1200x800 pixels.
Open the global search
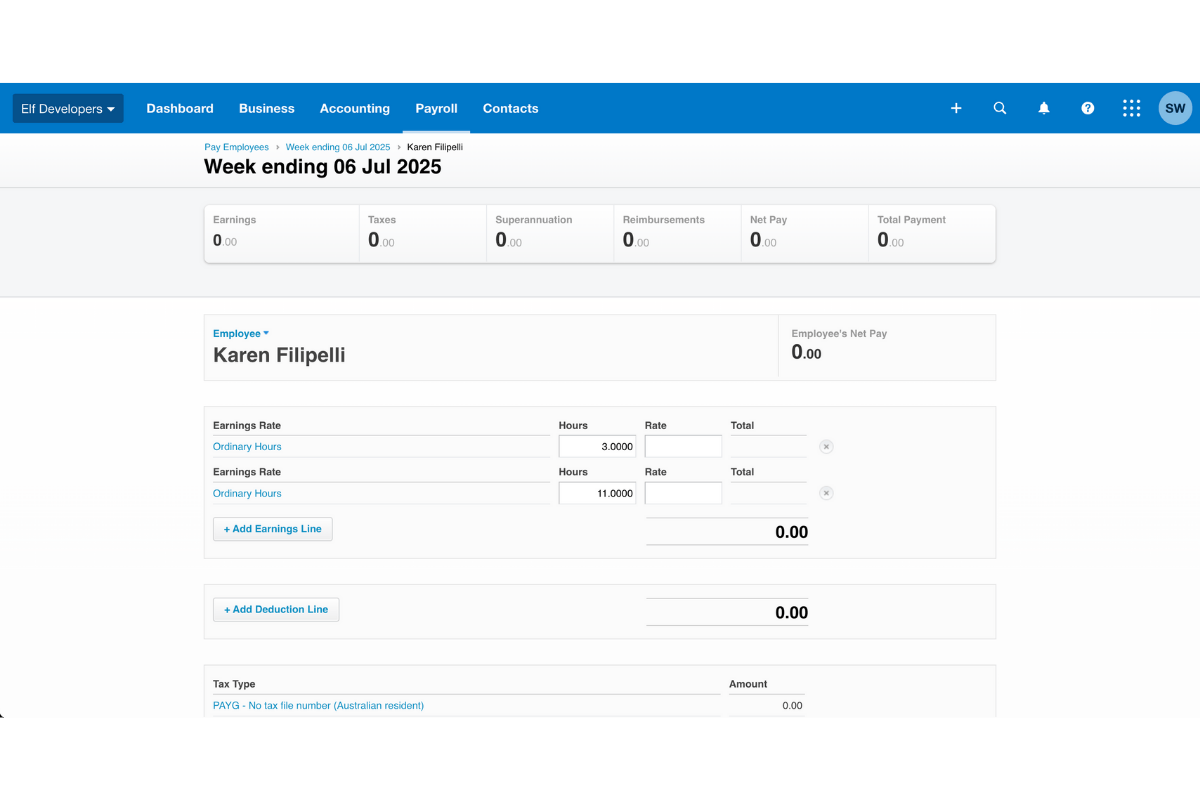click(999, 108)
